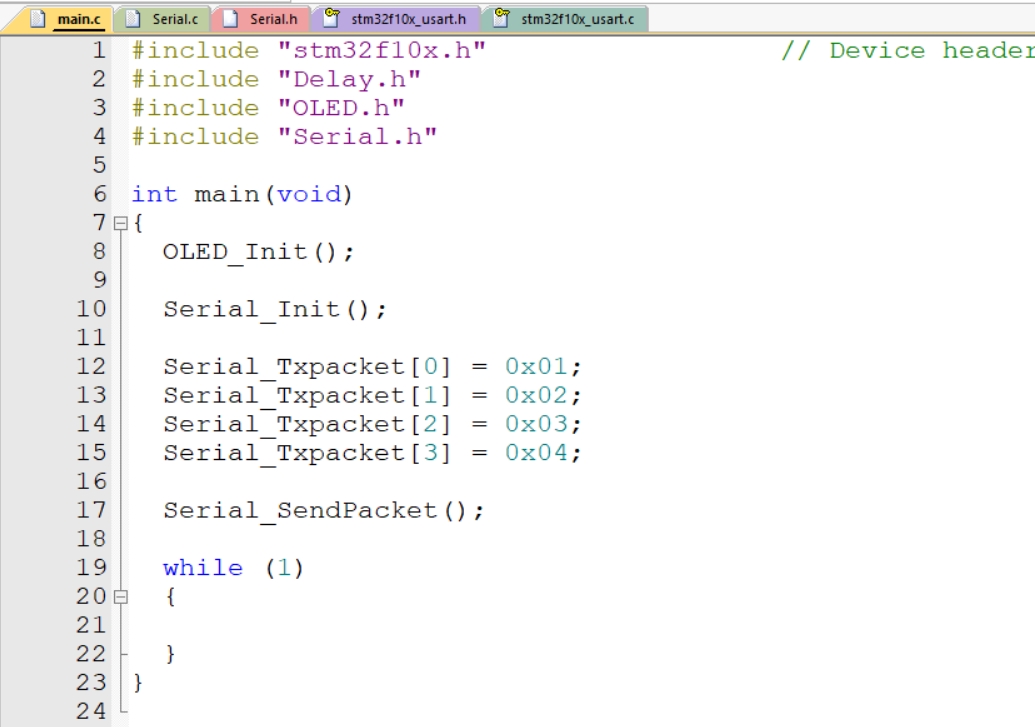Click the Serial.c file icon
The image size is (1035, 727).
pos(133,18)
